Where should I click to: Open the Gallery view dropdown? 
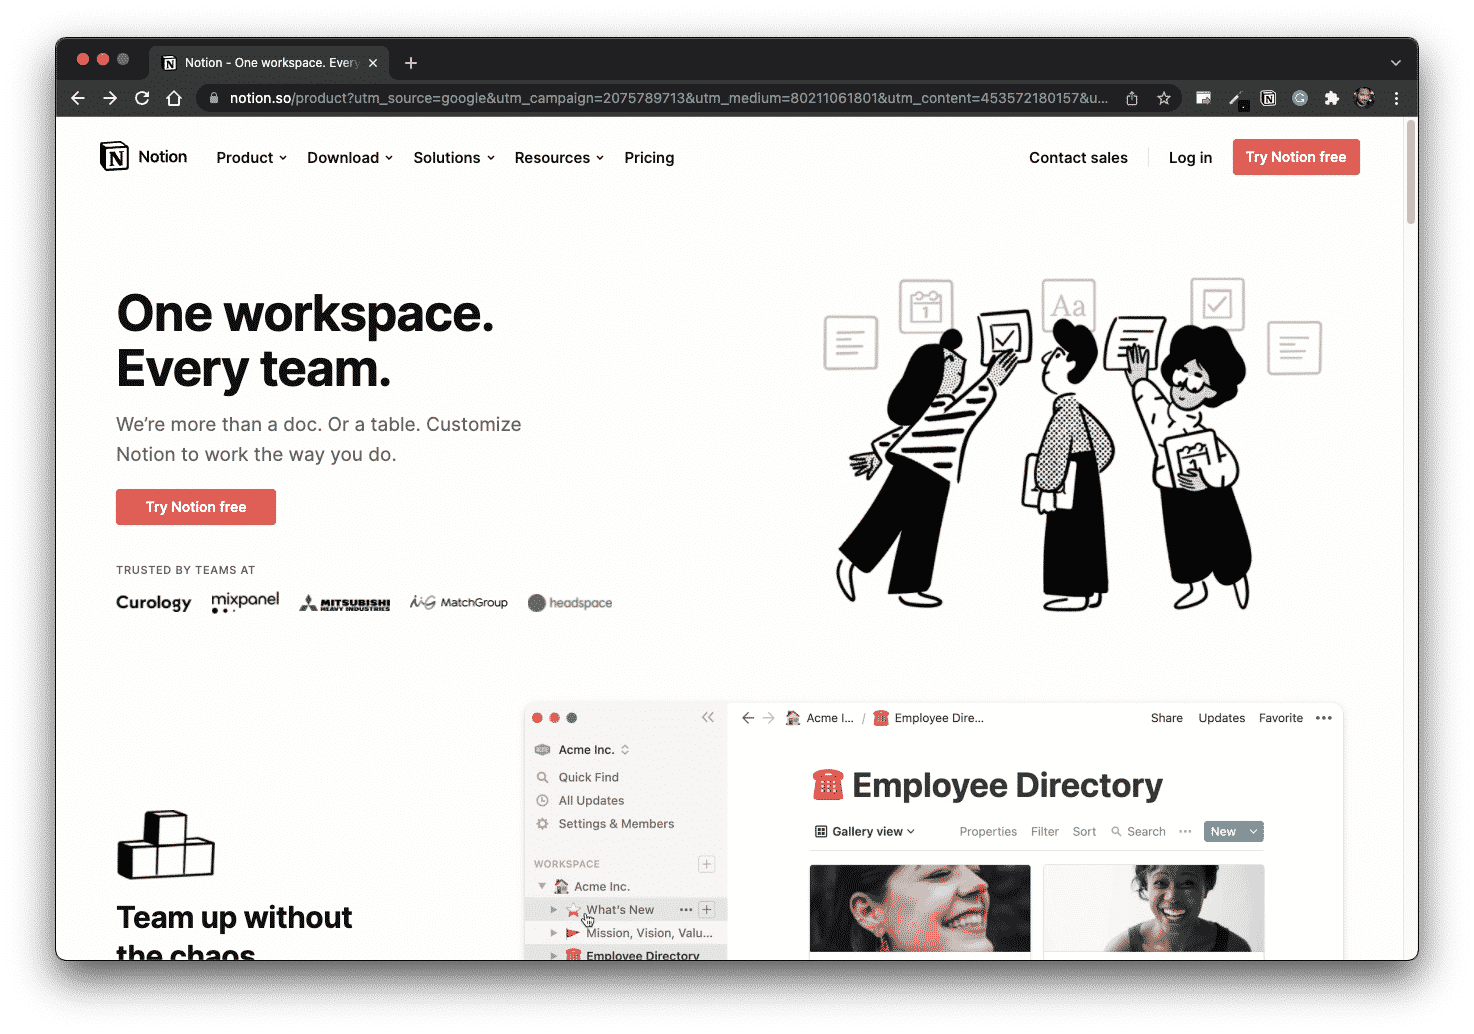[x=865, y=831]
